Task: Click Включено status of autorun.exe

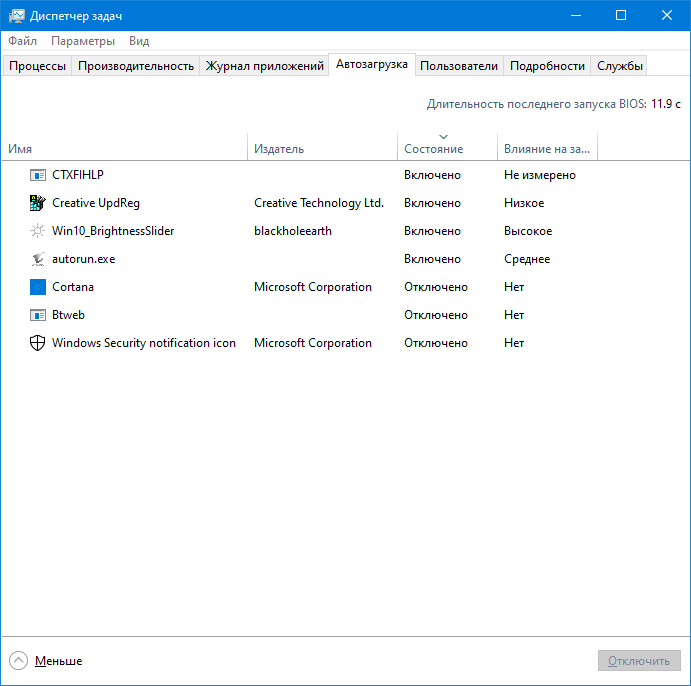Action: (x=432, y=259)
